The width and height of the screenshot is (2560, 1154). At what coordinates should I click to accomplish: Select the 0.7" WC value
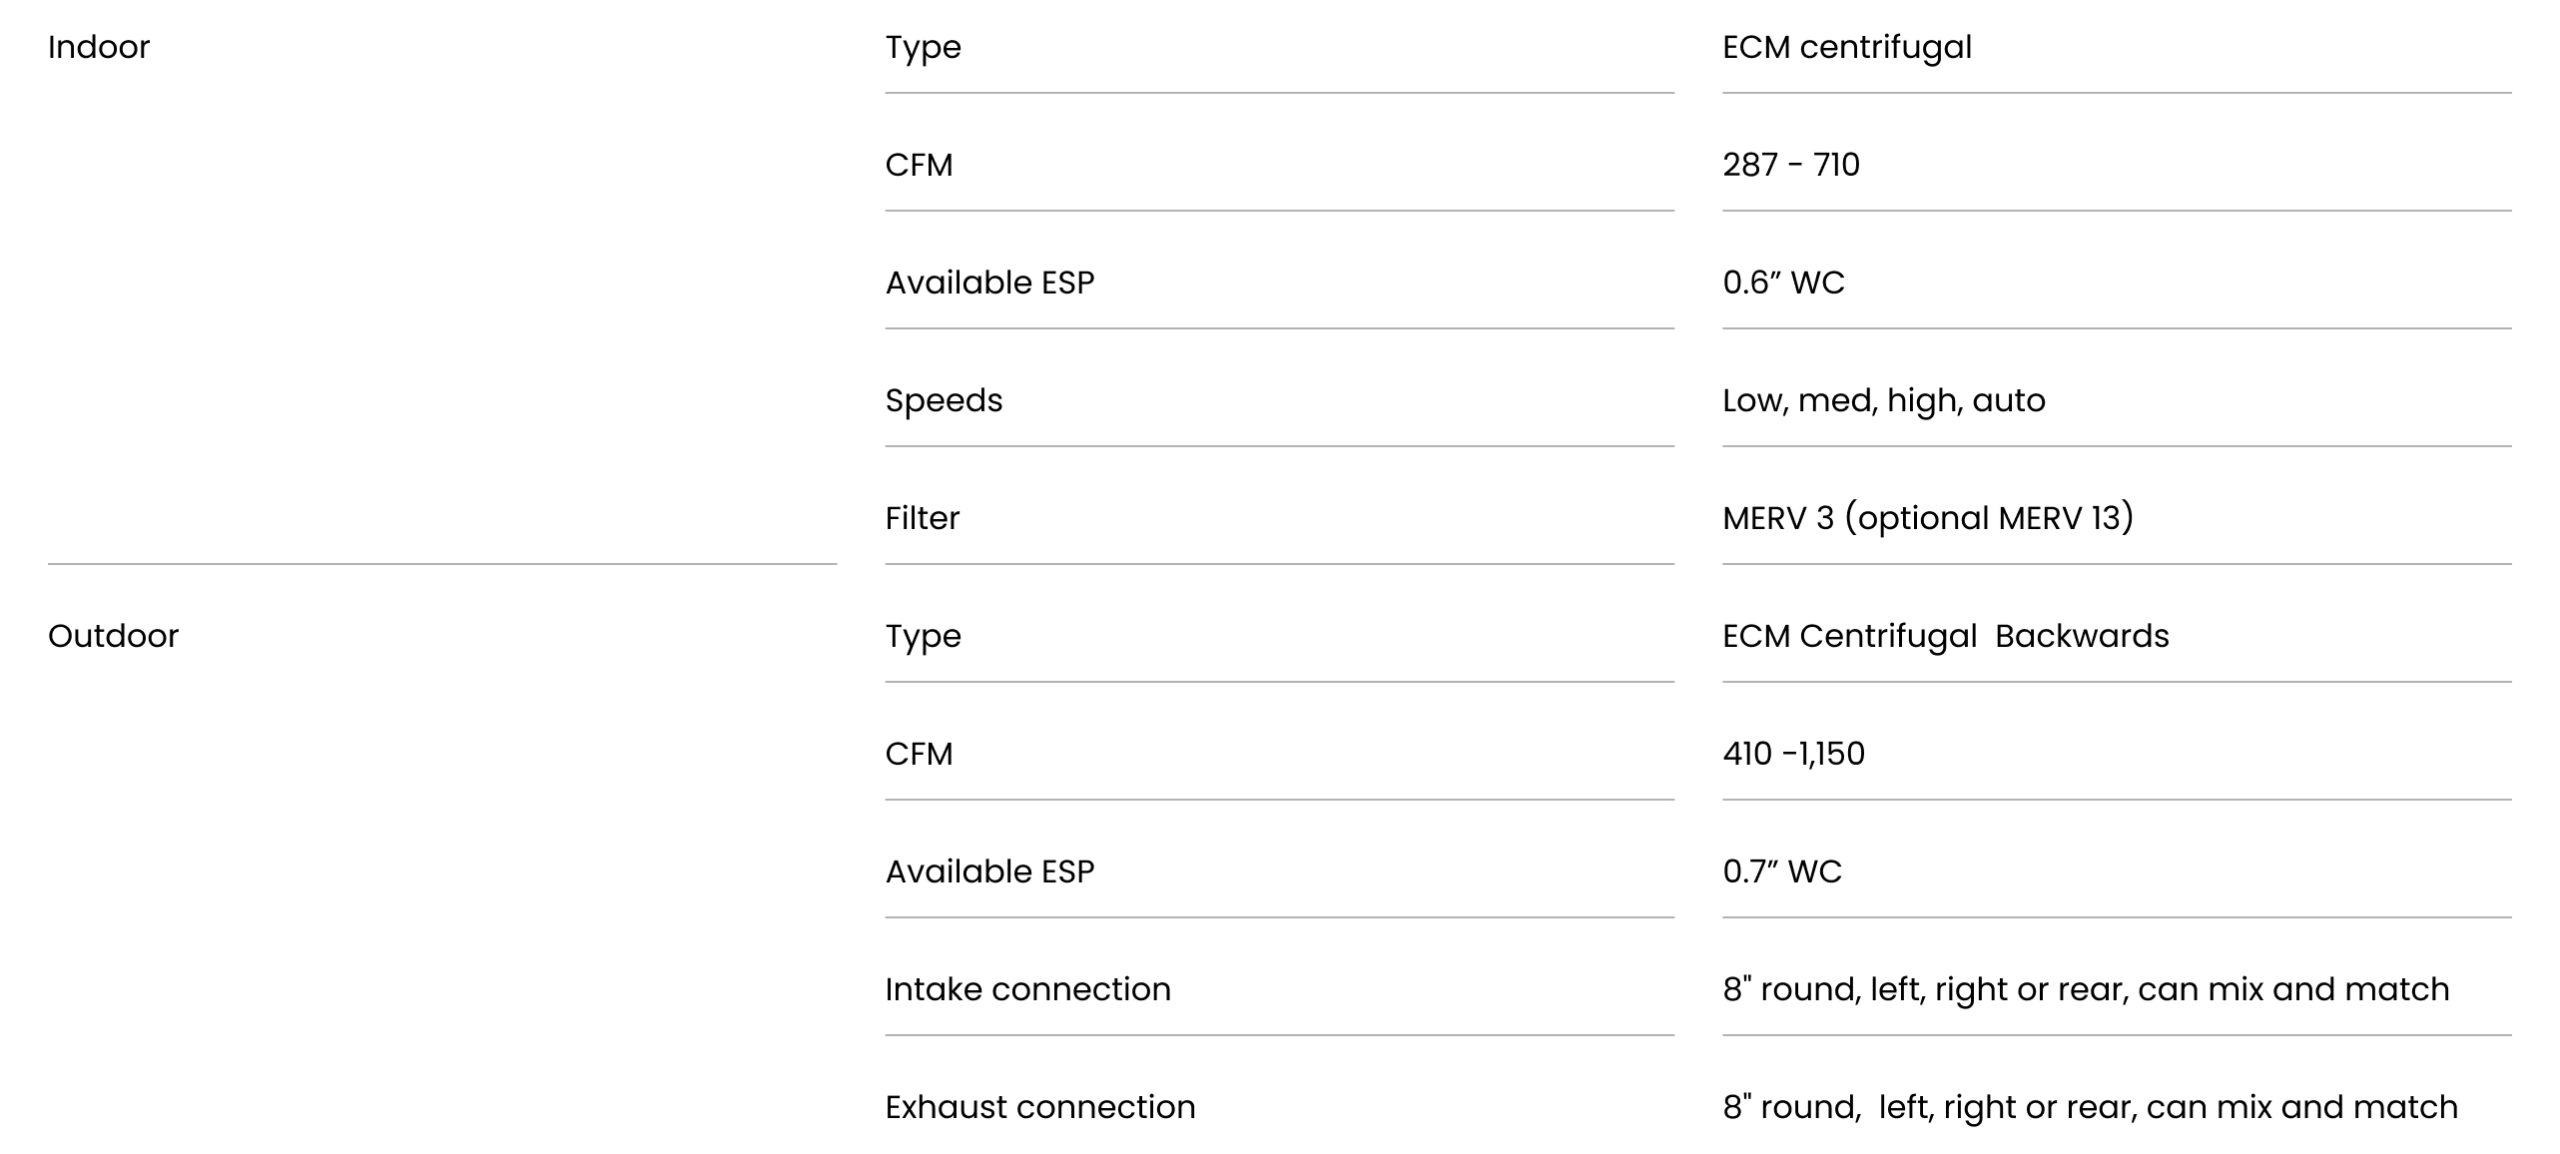[x=1781, y=872]
